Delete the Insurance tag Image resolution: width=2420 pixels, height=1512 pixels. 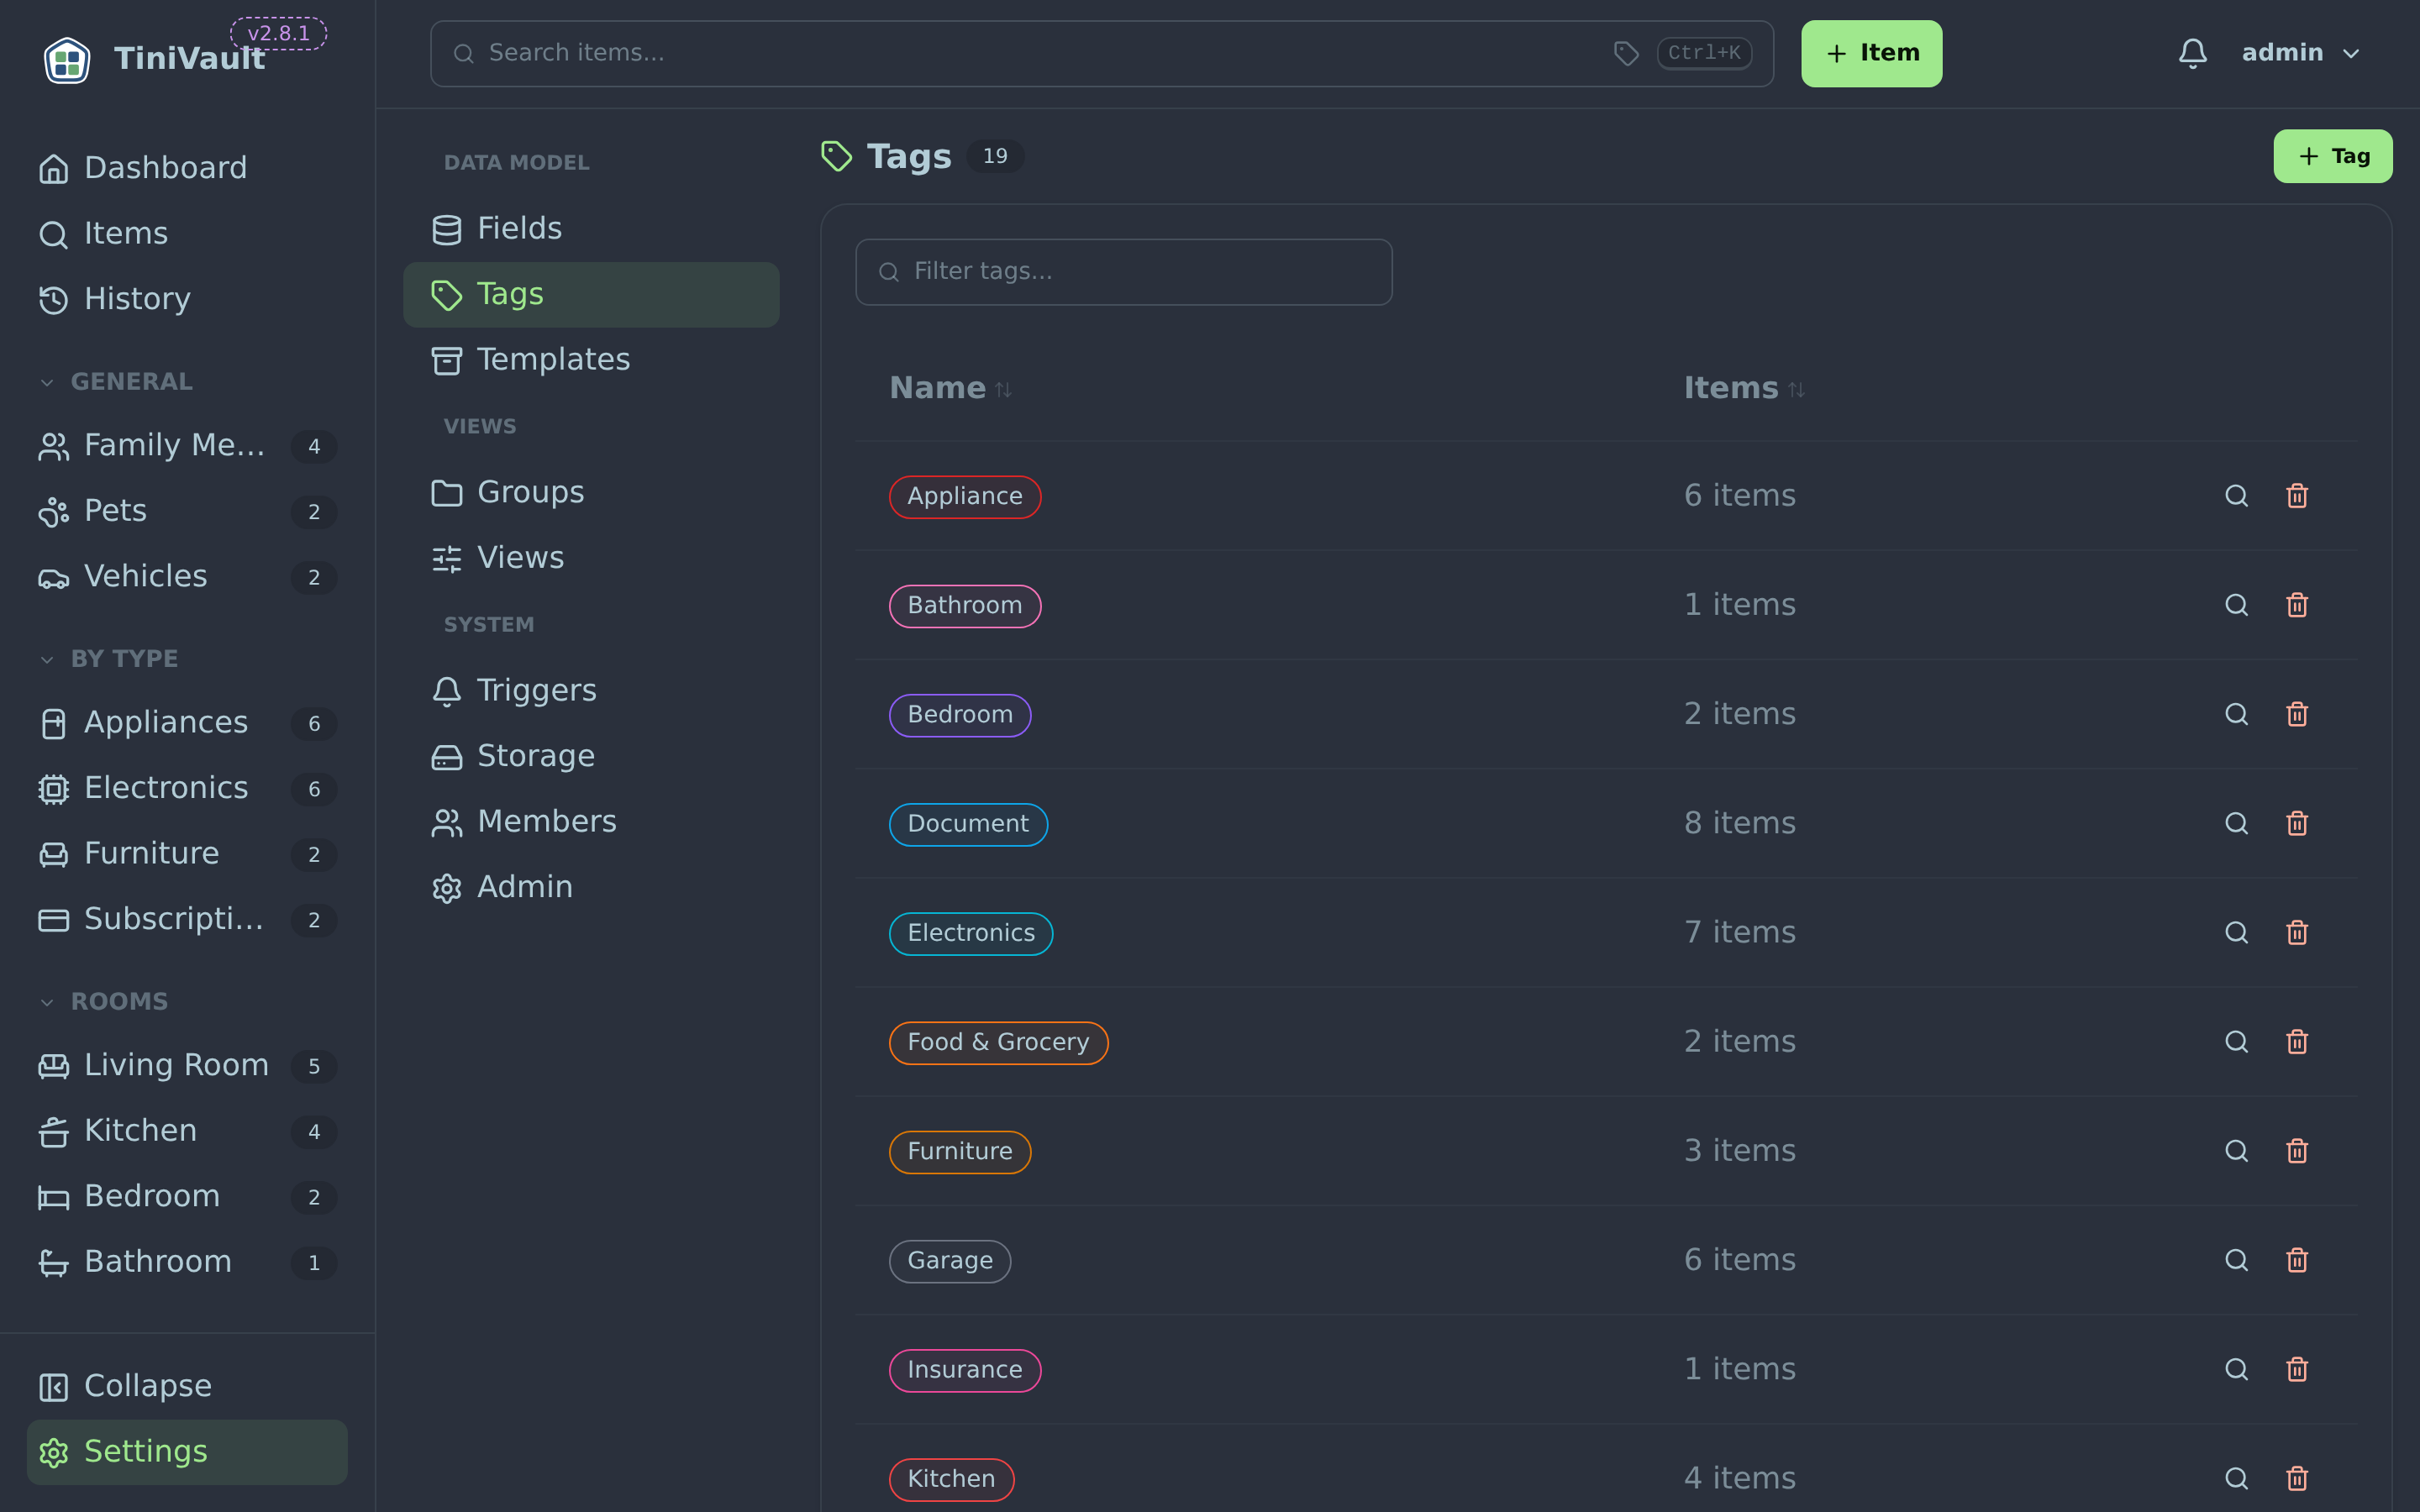(x=2297, y=1369)
